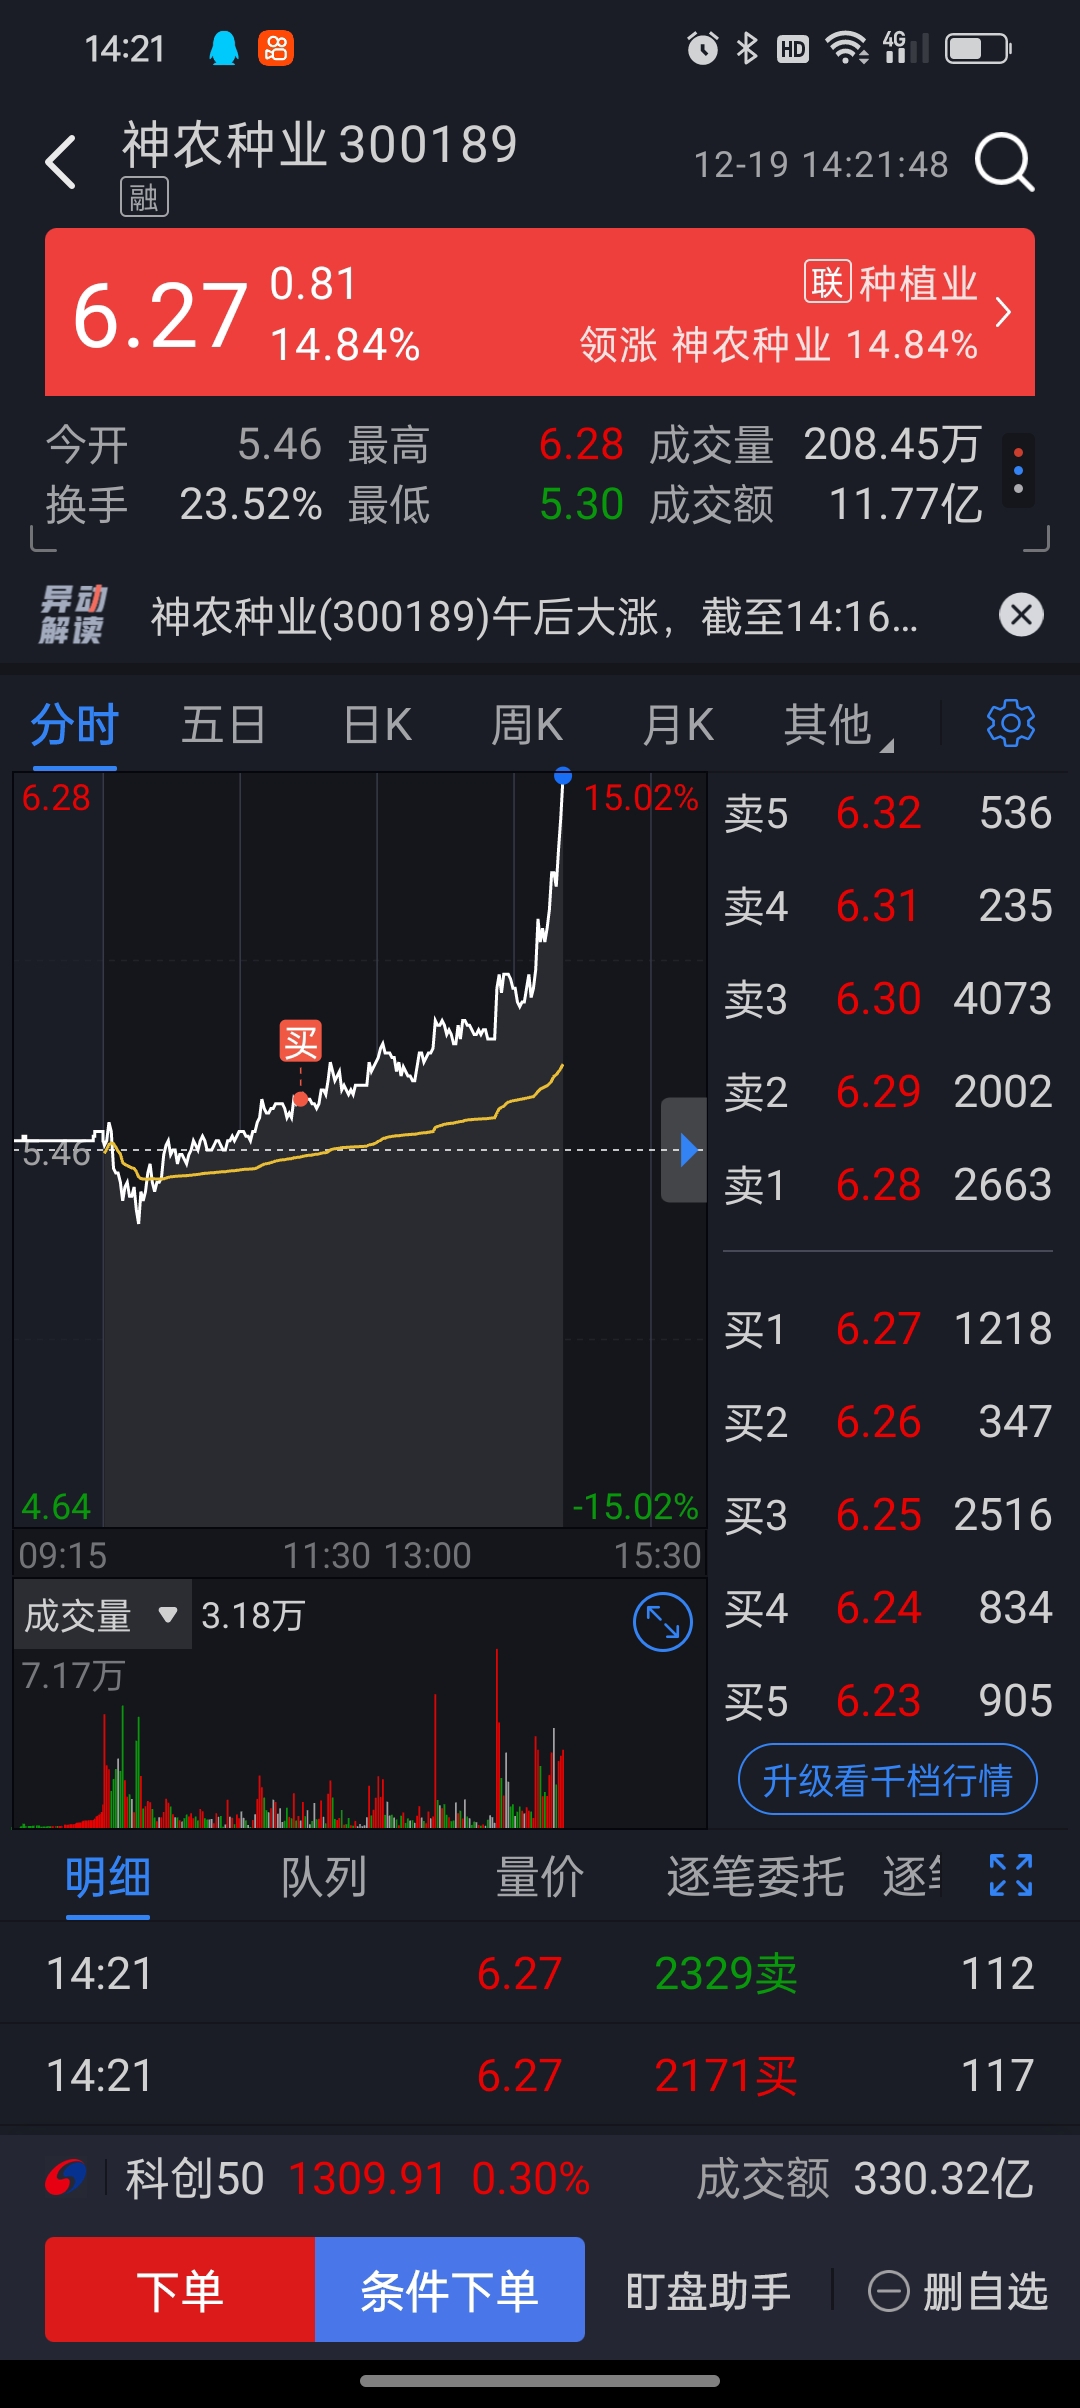
Task: Tap the 异动解读 logo icon
Action: pyautogui.click(x=72, y=614)
